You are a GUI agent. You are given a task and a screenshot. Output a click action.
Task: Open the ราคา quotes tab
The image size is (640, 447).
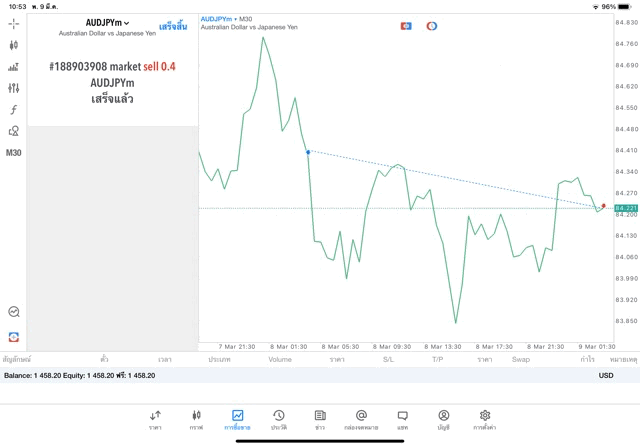155,420
